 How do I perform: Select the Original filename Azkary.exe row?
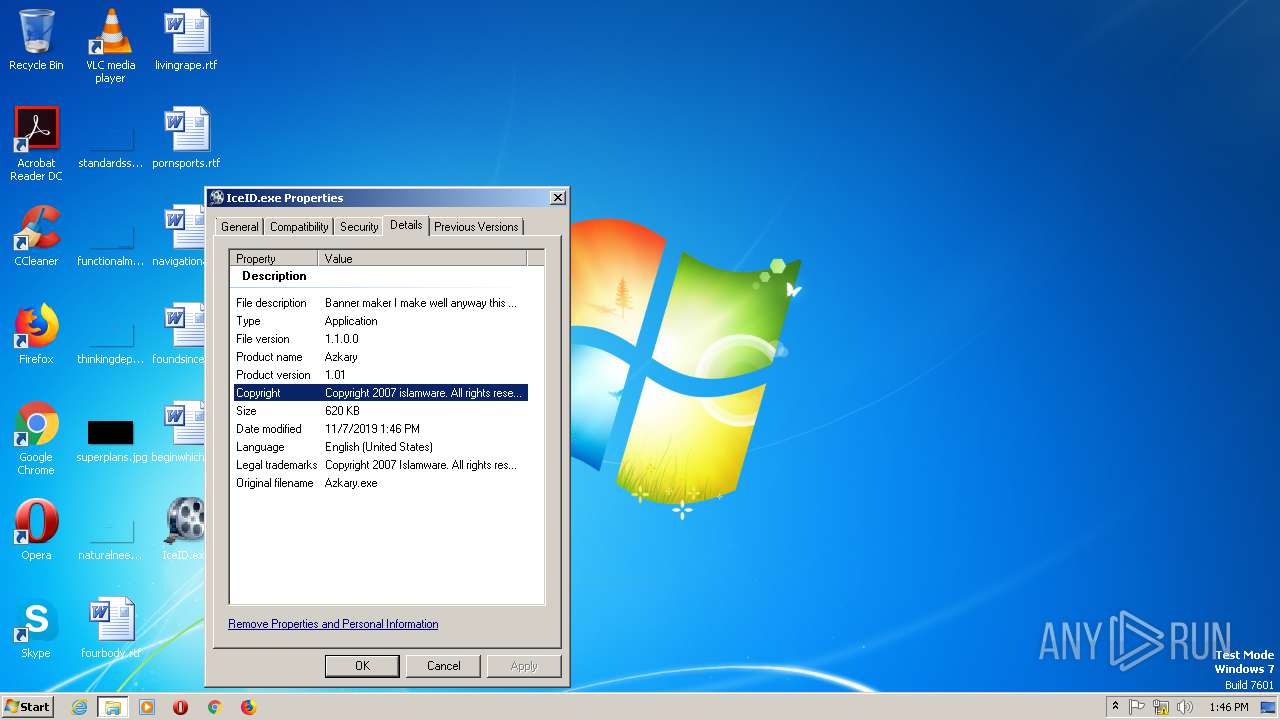pyautogui.click(x=381, y=483)
